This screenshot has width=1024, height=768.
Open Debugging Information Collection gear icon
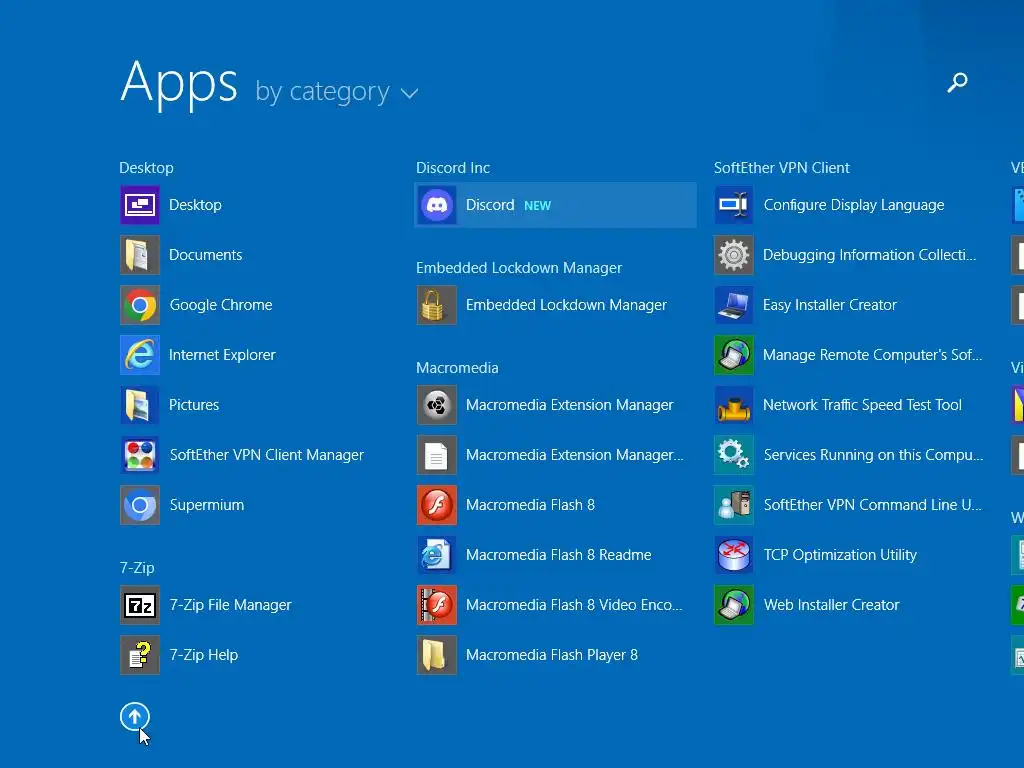734,255
